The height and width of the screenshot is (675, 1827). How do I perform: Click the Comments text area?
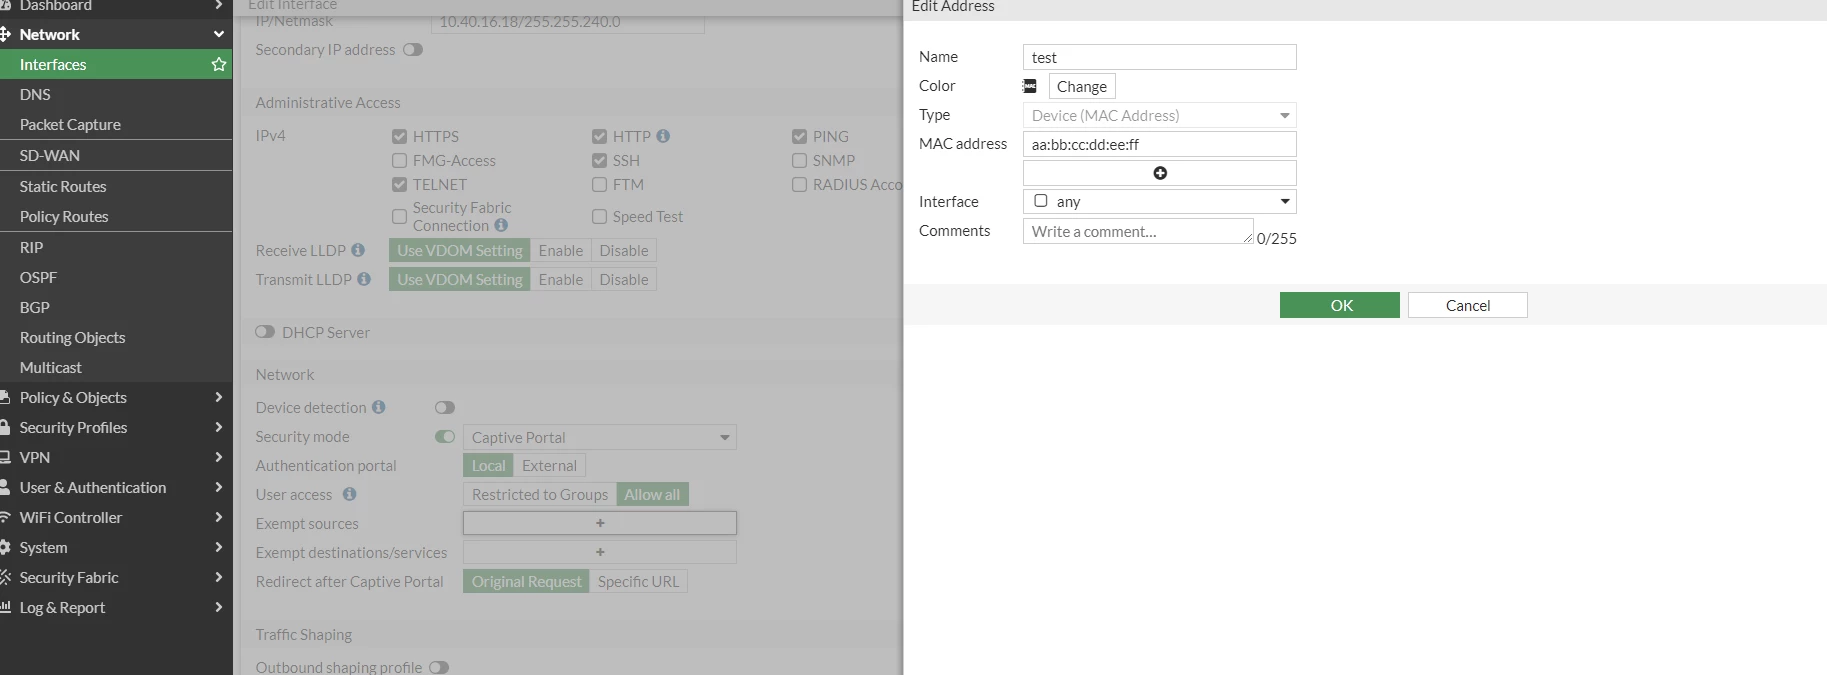(1138, 231)
